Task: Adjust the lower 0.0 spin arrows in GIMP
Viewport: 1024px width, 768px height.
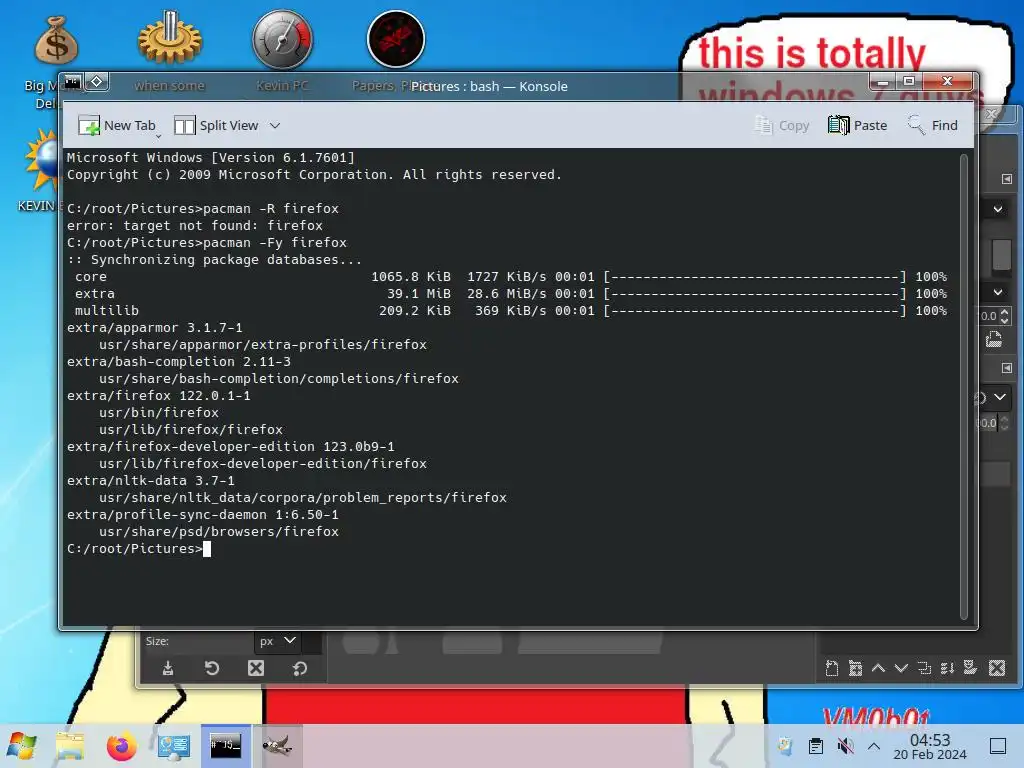Action: coord(1004,423)
